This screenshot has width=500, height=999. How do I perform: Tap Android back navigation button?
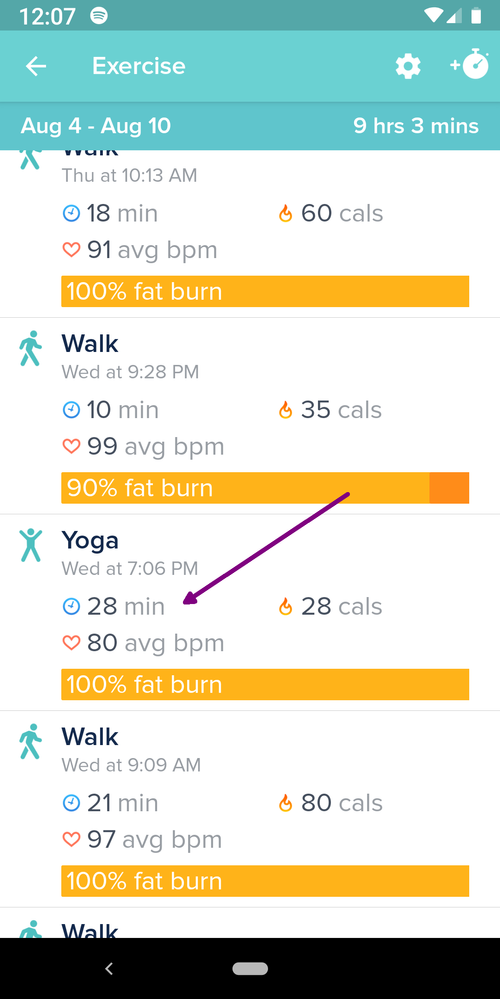(109, 968)
